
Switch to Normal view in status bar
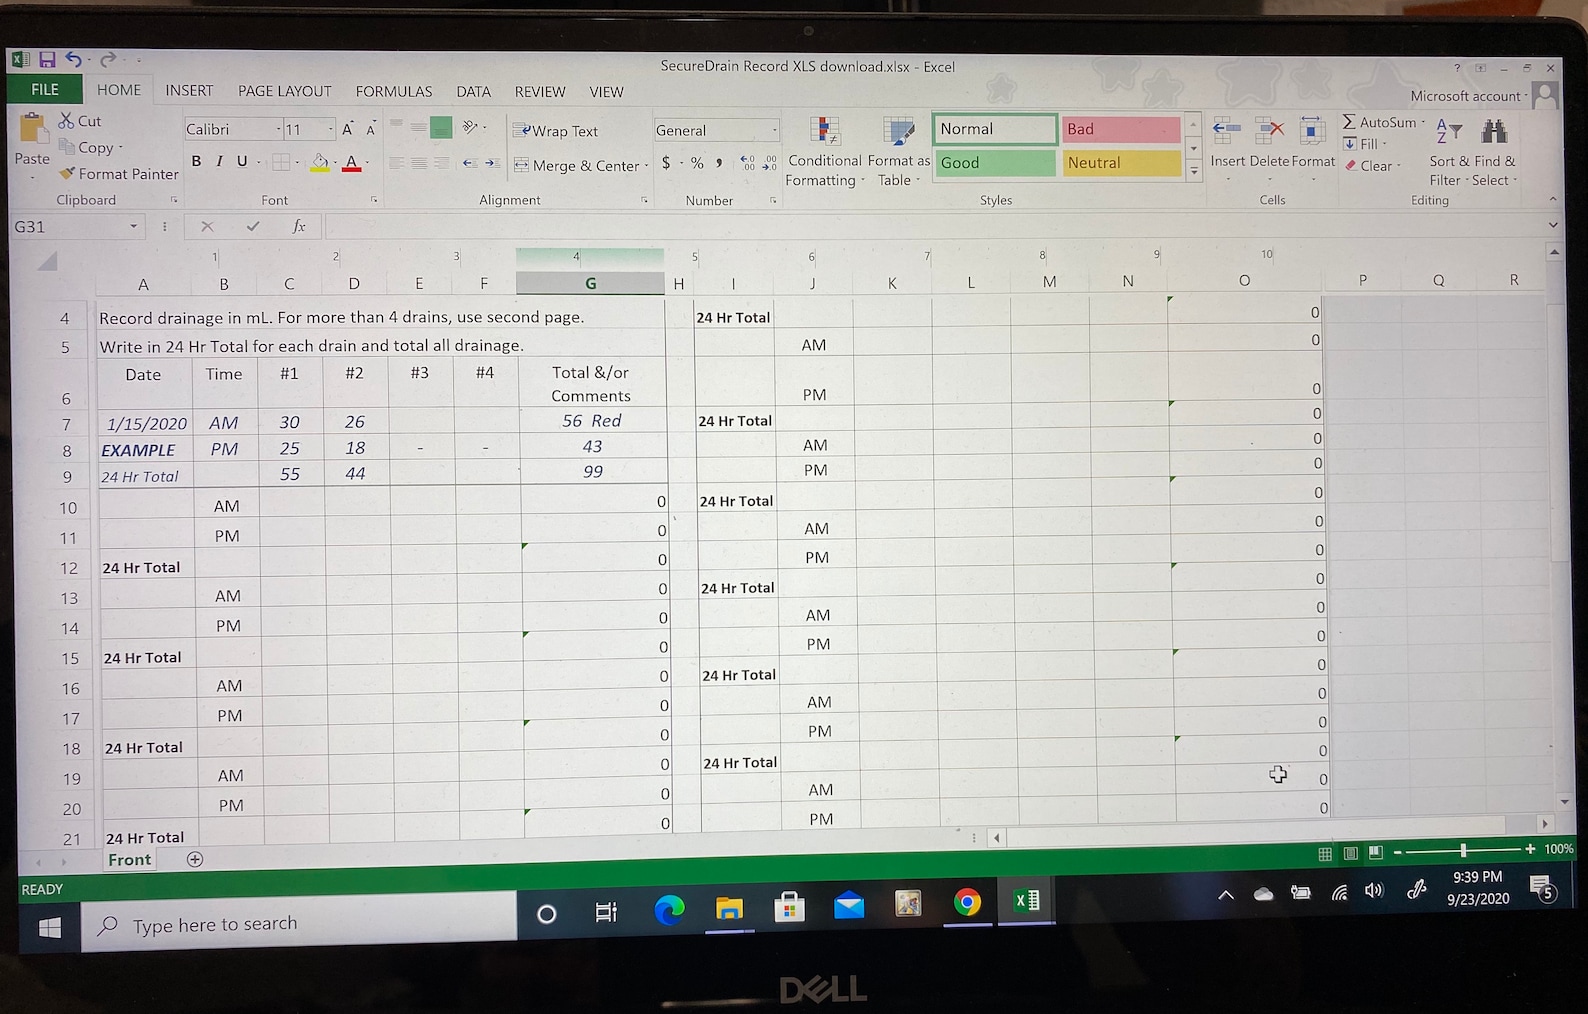pyautogui.click(x=1325, y=853)
